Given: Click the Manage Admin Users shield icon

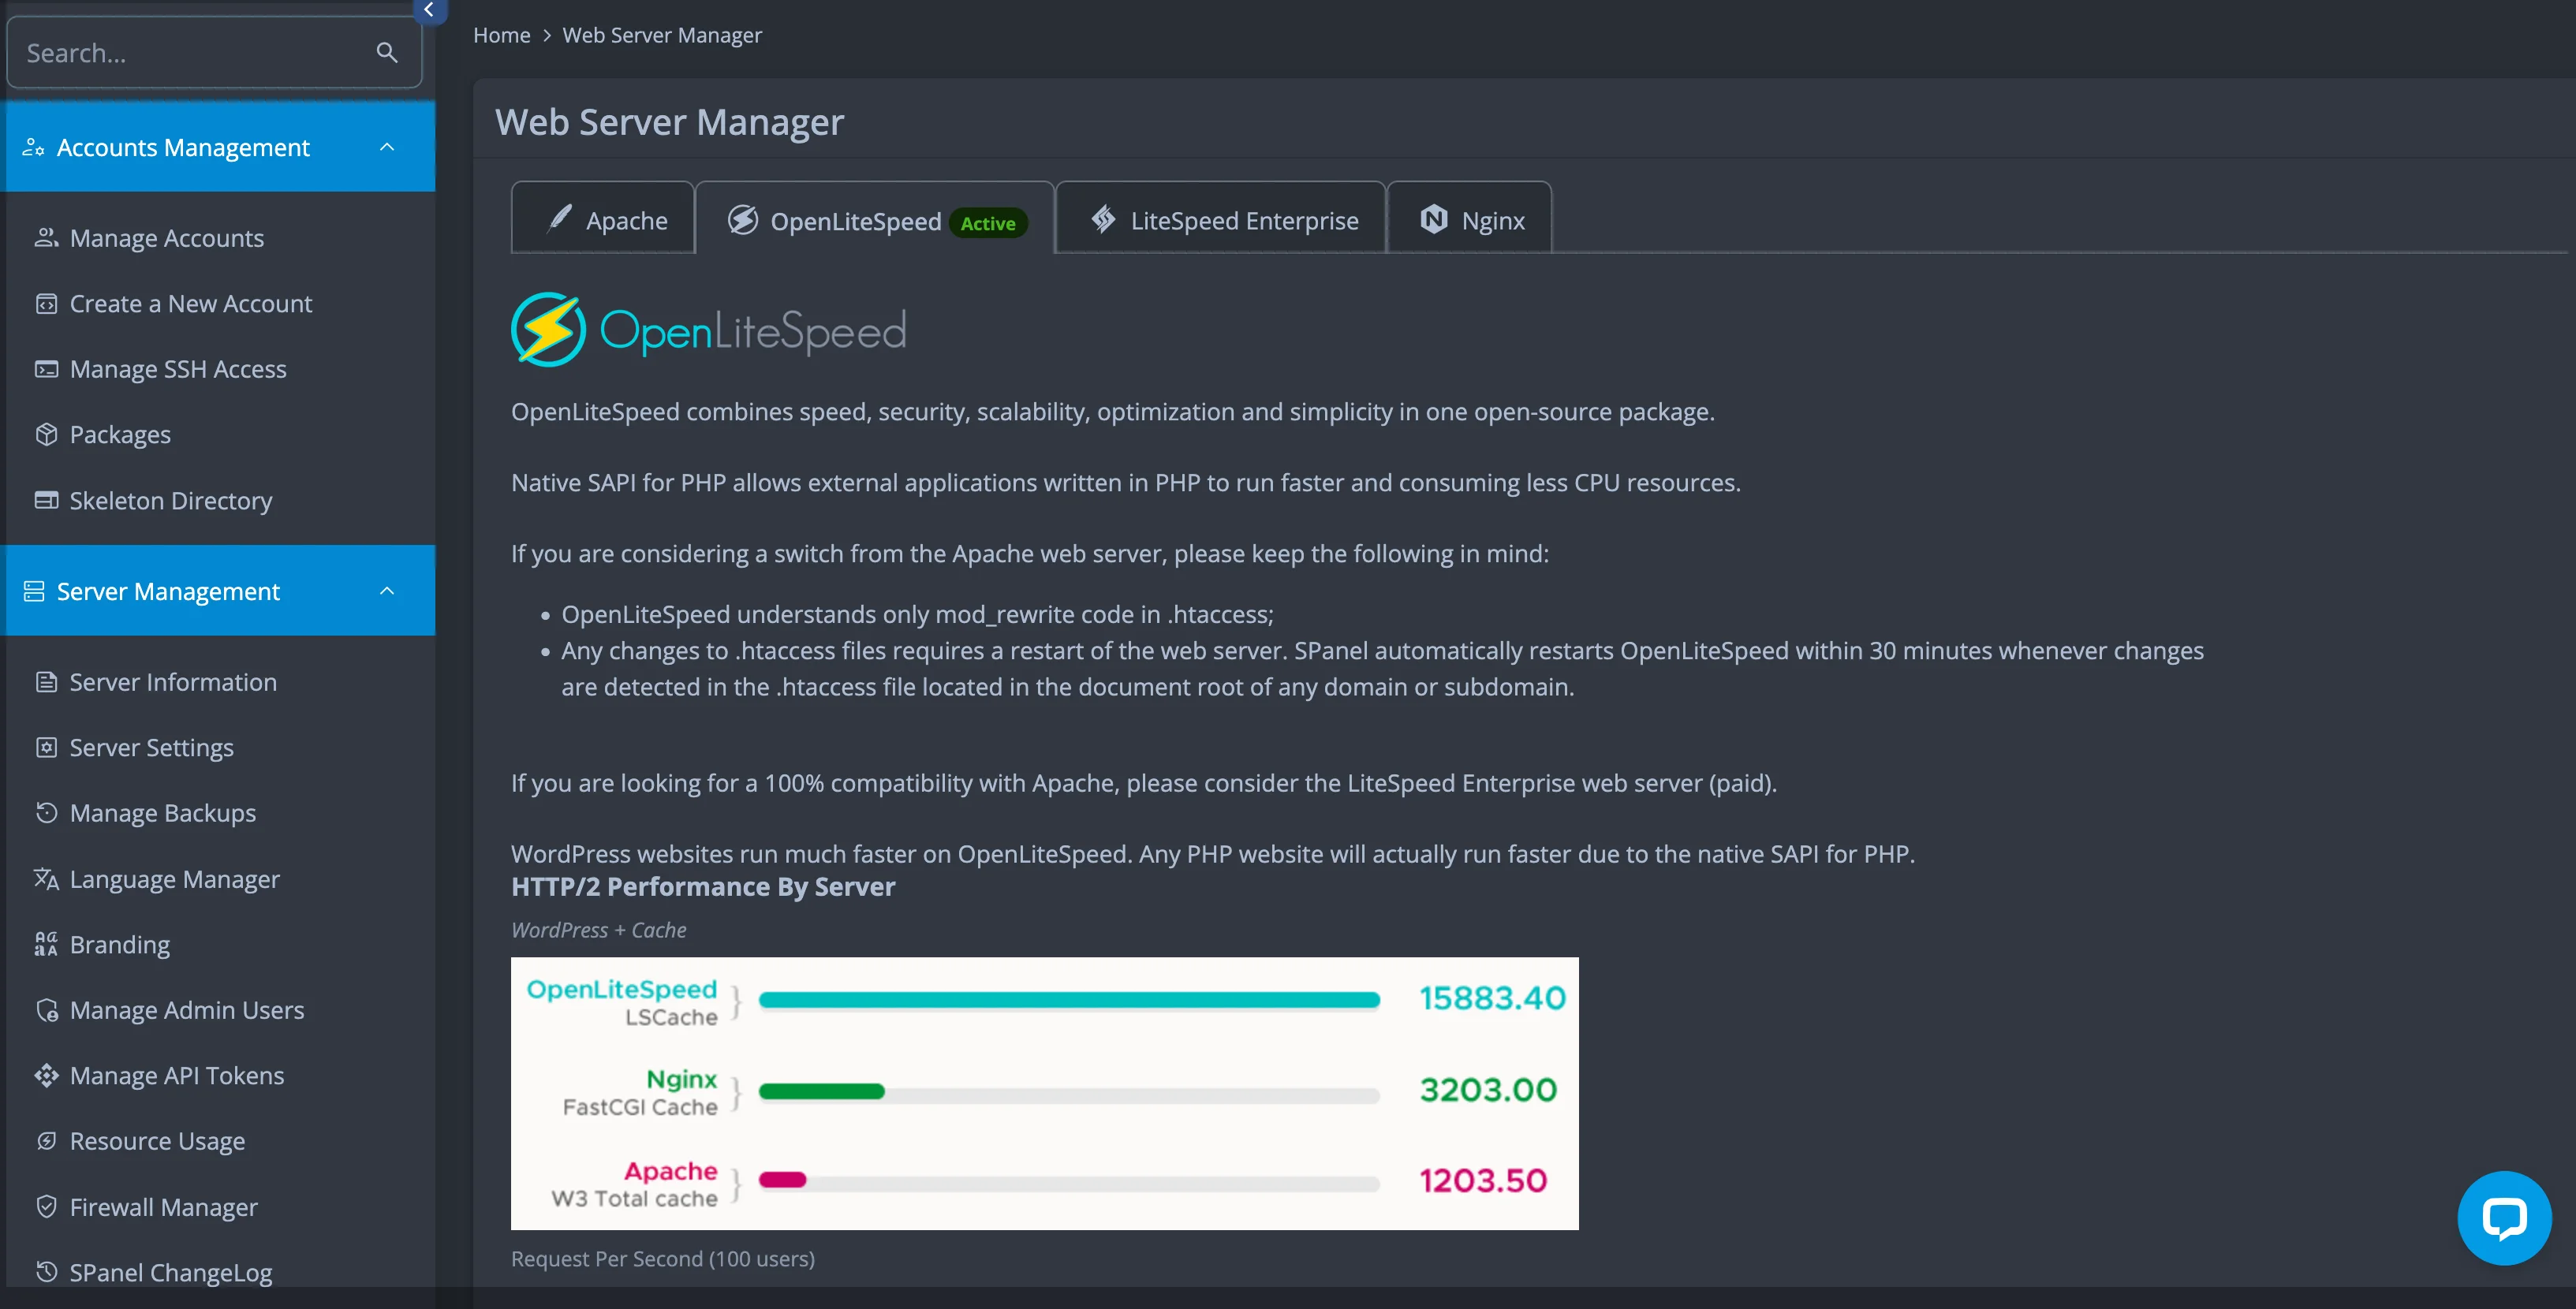Looking at the screenshot, I should tap(46, 1010).
